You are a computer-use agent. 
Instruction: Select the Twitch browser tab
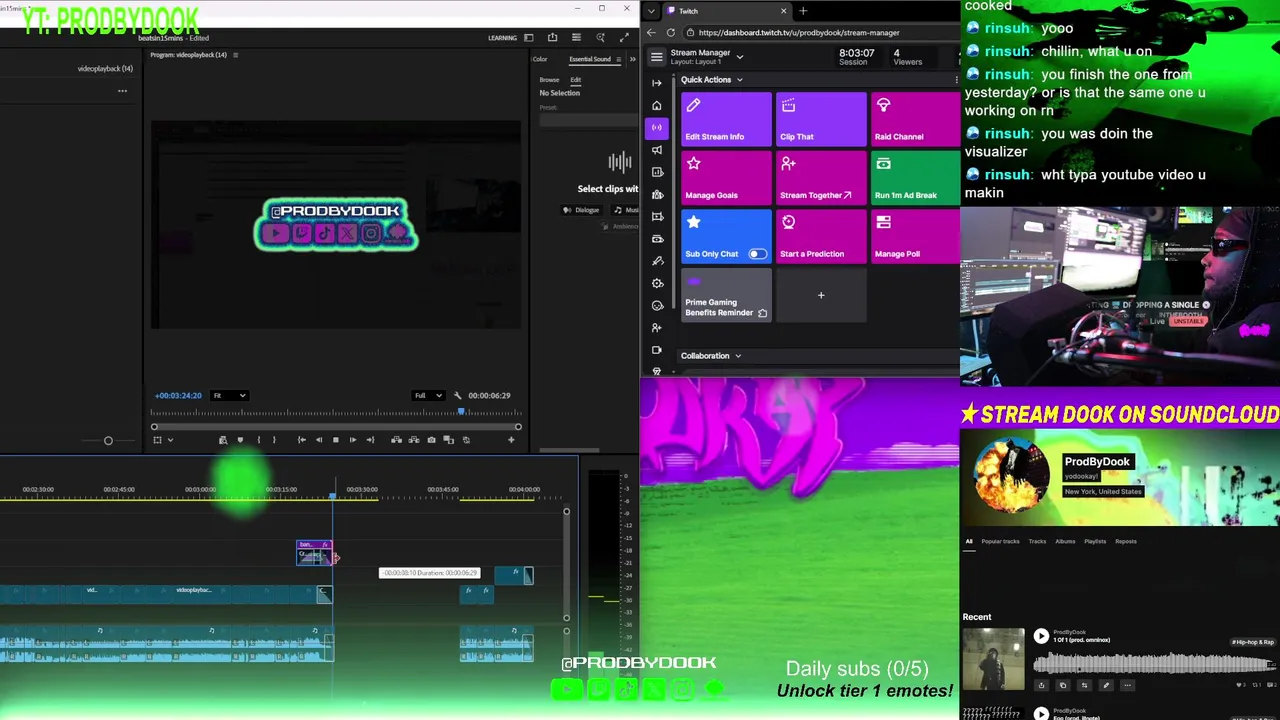pyautogui.click(x=728, y=11)
